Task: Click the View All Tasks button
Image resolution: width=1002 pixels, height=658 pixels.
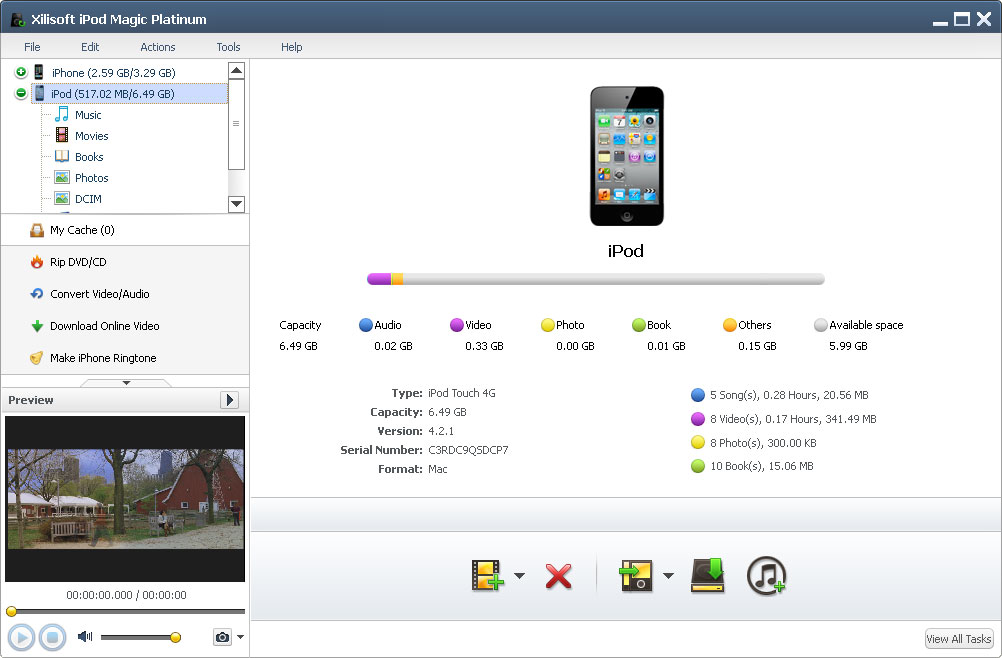Action: coord(958,639)
